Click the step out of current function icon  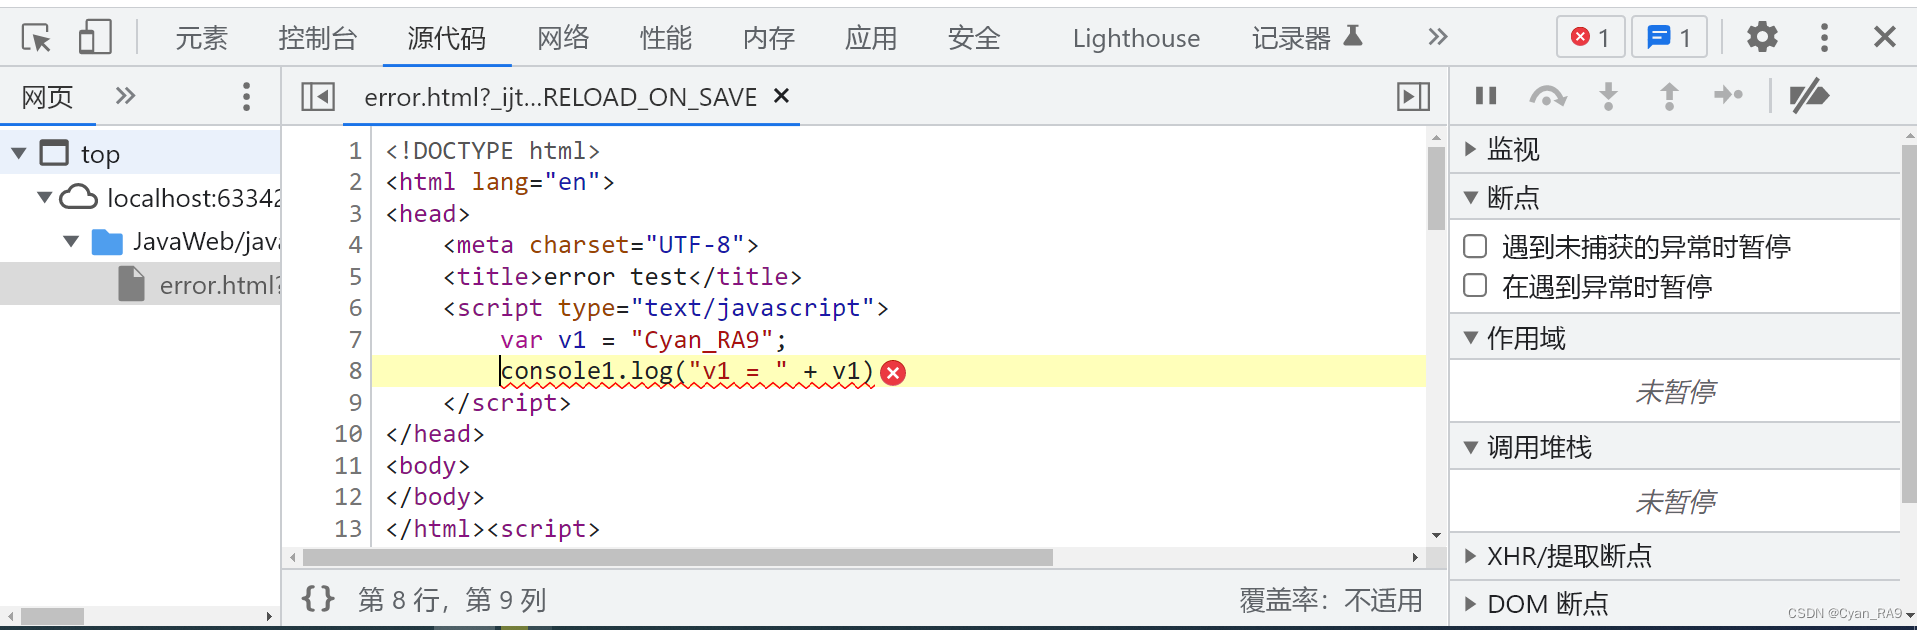[1668, 96]
